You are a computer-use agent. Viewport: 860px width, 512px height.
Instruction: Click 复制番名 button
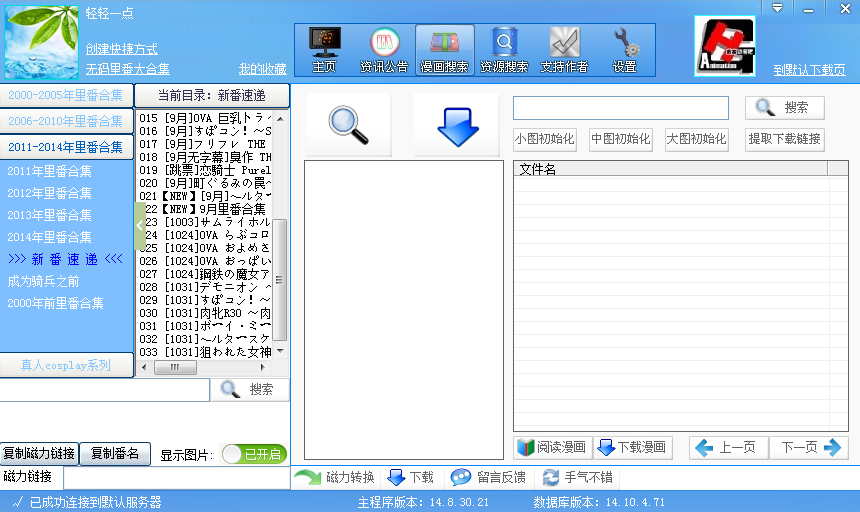(115, 453)
